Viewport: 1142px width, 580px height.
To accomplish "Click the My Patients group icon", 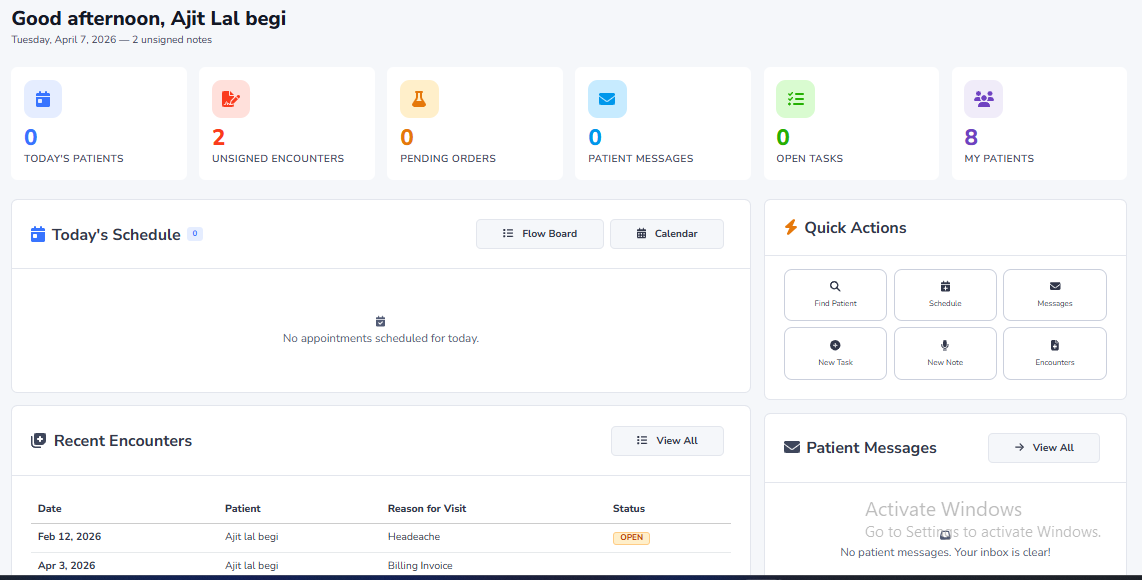I will point(983,99).
